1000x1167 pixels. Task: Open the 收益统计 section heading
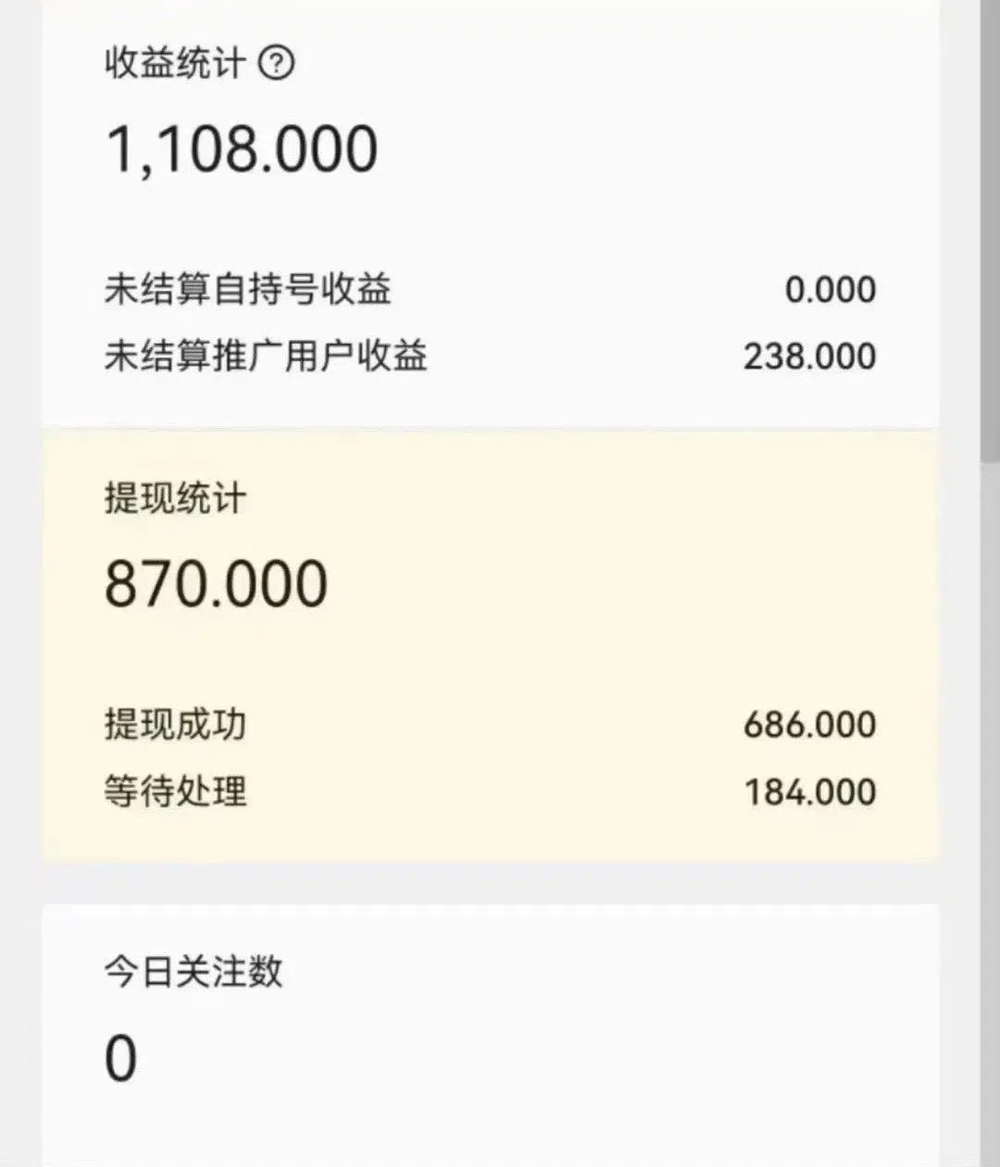[175, 63]
